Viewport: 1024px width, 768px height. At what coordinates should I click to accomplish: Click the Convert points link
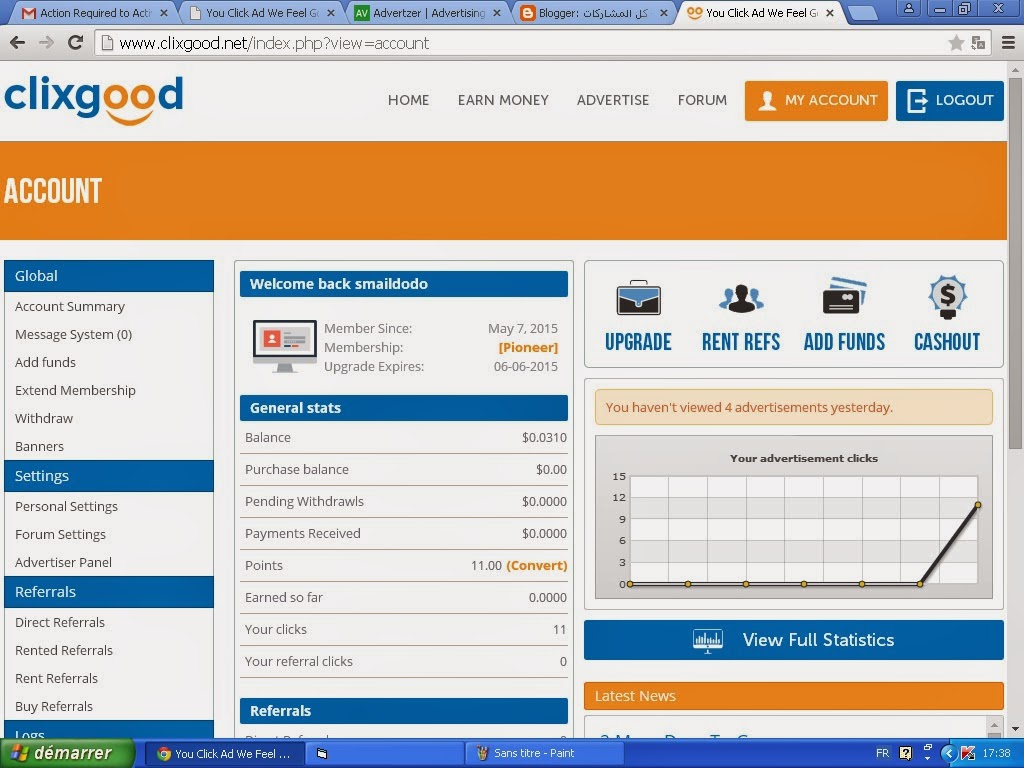537,566
